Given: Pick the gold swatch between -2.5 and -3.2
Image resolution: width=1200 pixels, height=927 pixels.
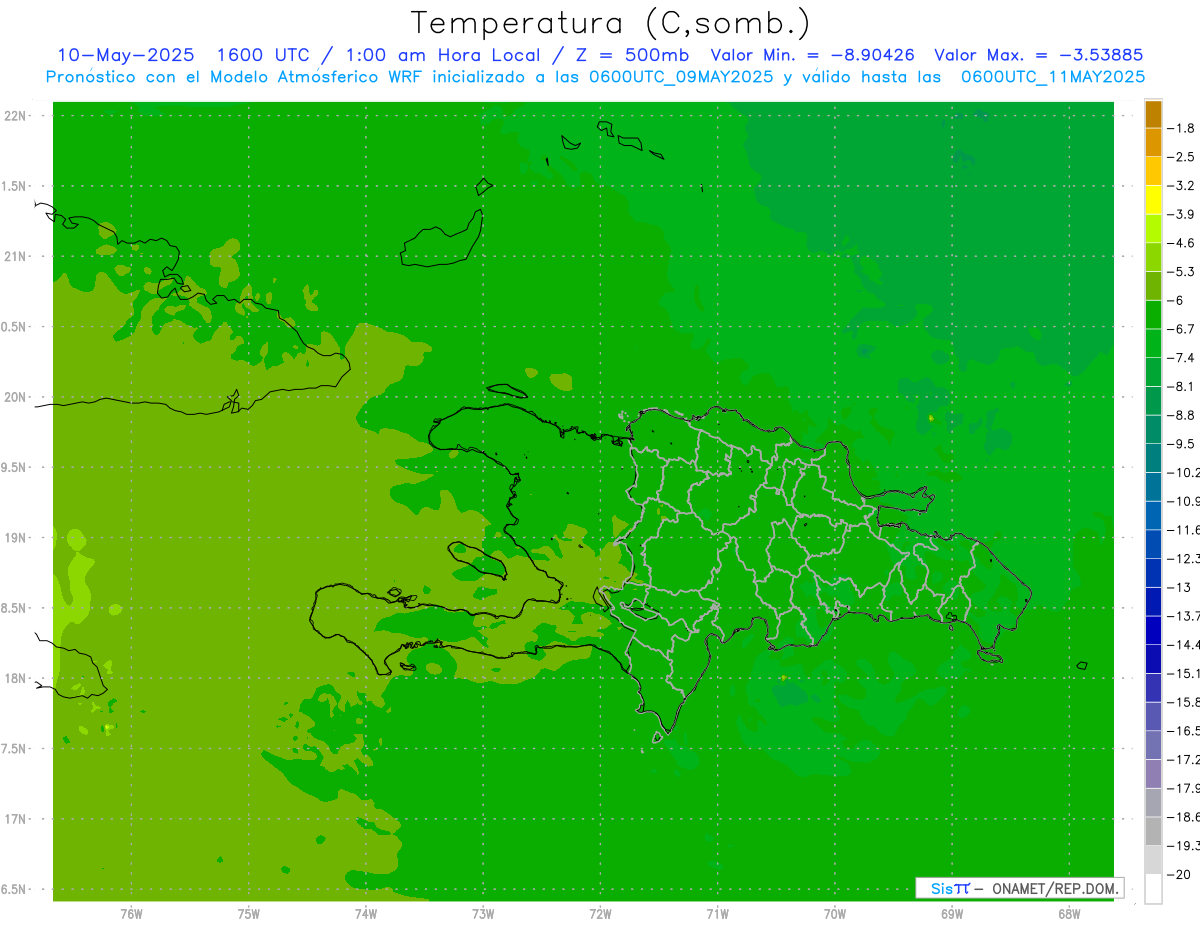Looking at the screenshot, I should (1153, 171).
